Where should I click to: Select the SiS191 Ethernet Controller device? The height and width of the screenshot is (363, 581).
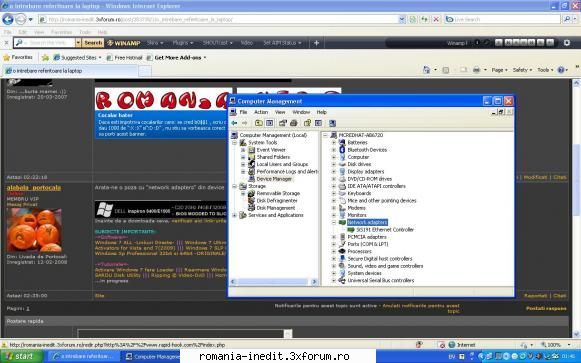[385, 230]
